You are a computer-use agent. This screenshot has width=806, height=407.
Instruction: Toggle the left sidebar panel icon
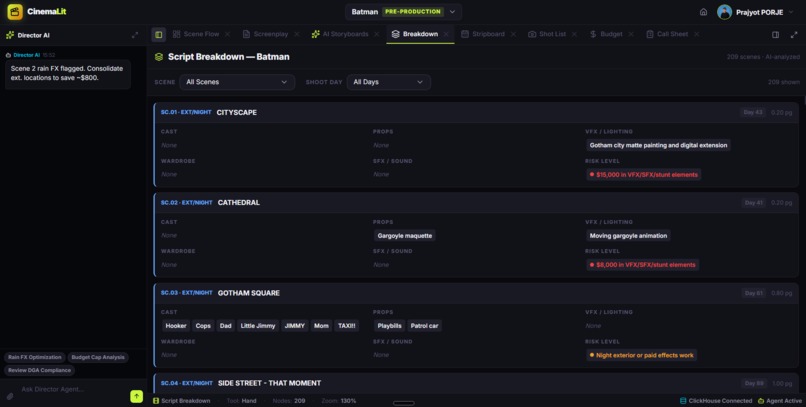(158, 34)
